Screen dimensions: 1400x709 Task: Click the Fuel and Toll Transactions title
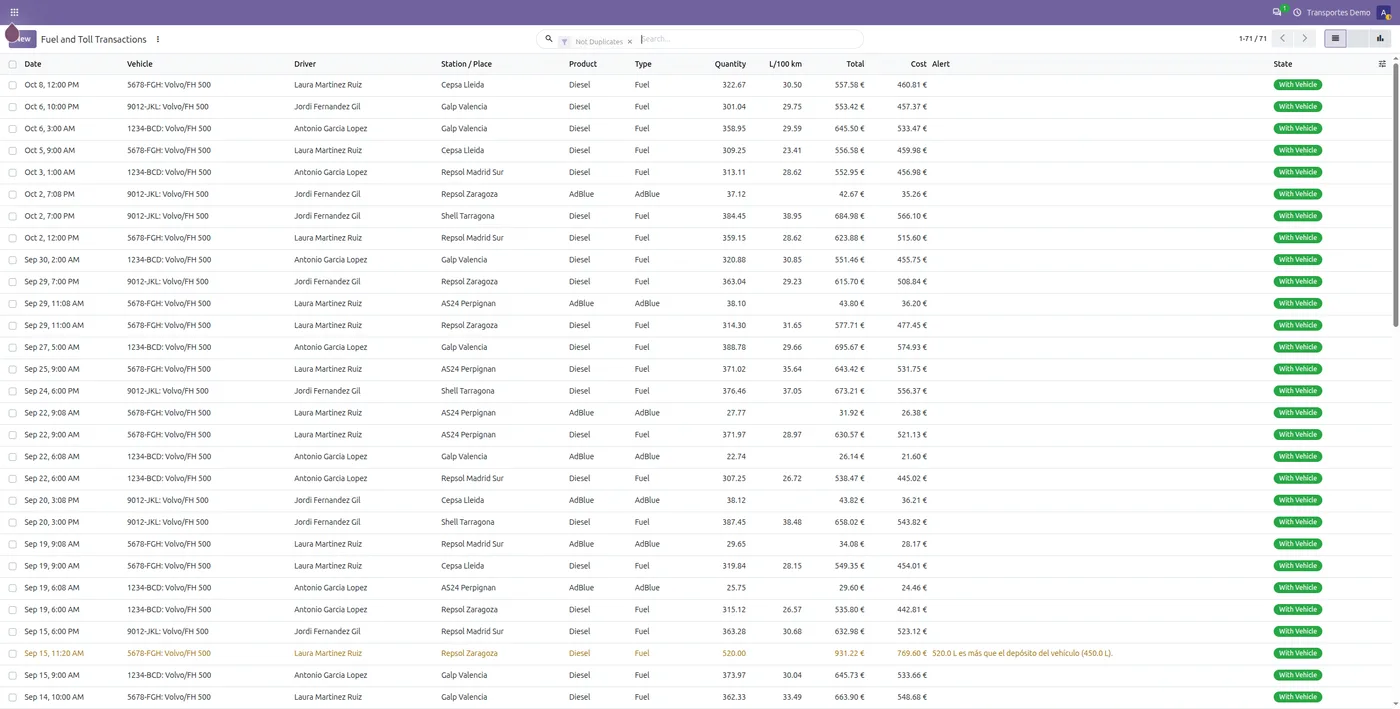(94, 39)
